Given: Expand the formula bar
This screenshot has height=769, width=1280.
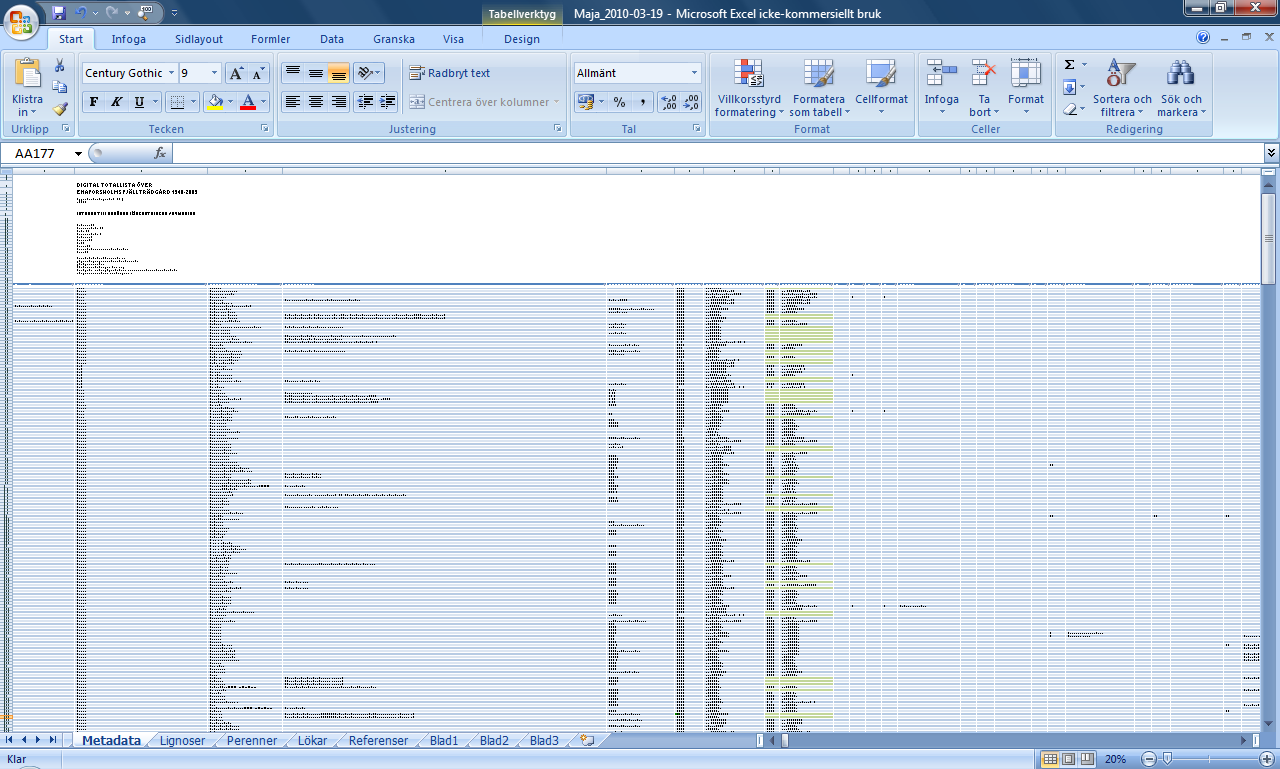Looking at the screenshot, I should pos(1271,153).
